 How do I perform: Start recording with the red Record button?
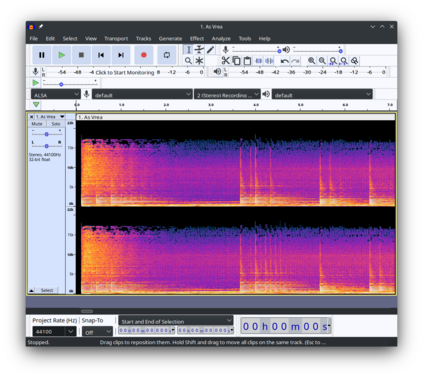click(x=144, y=55)
